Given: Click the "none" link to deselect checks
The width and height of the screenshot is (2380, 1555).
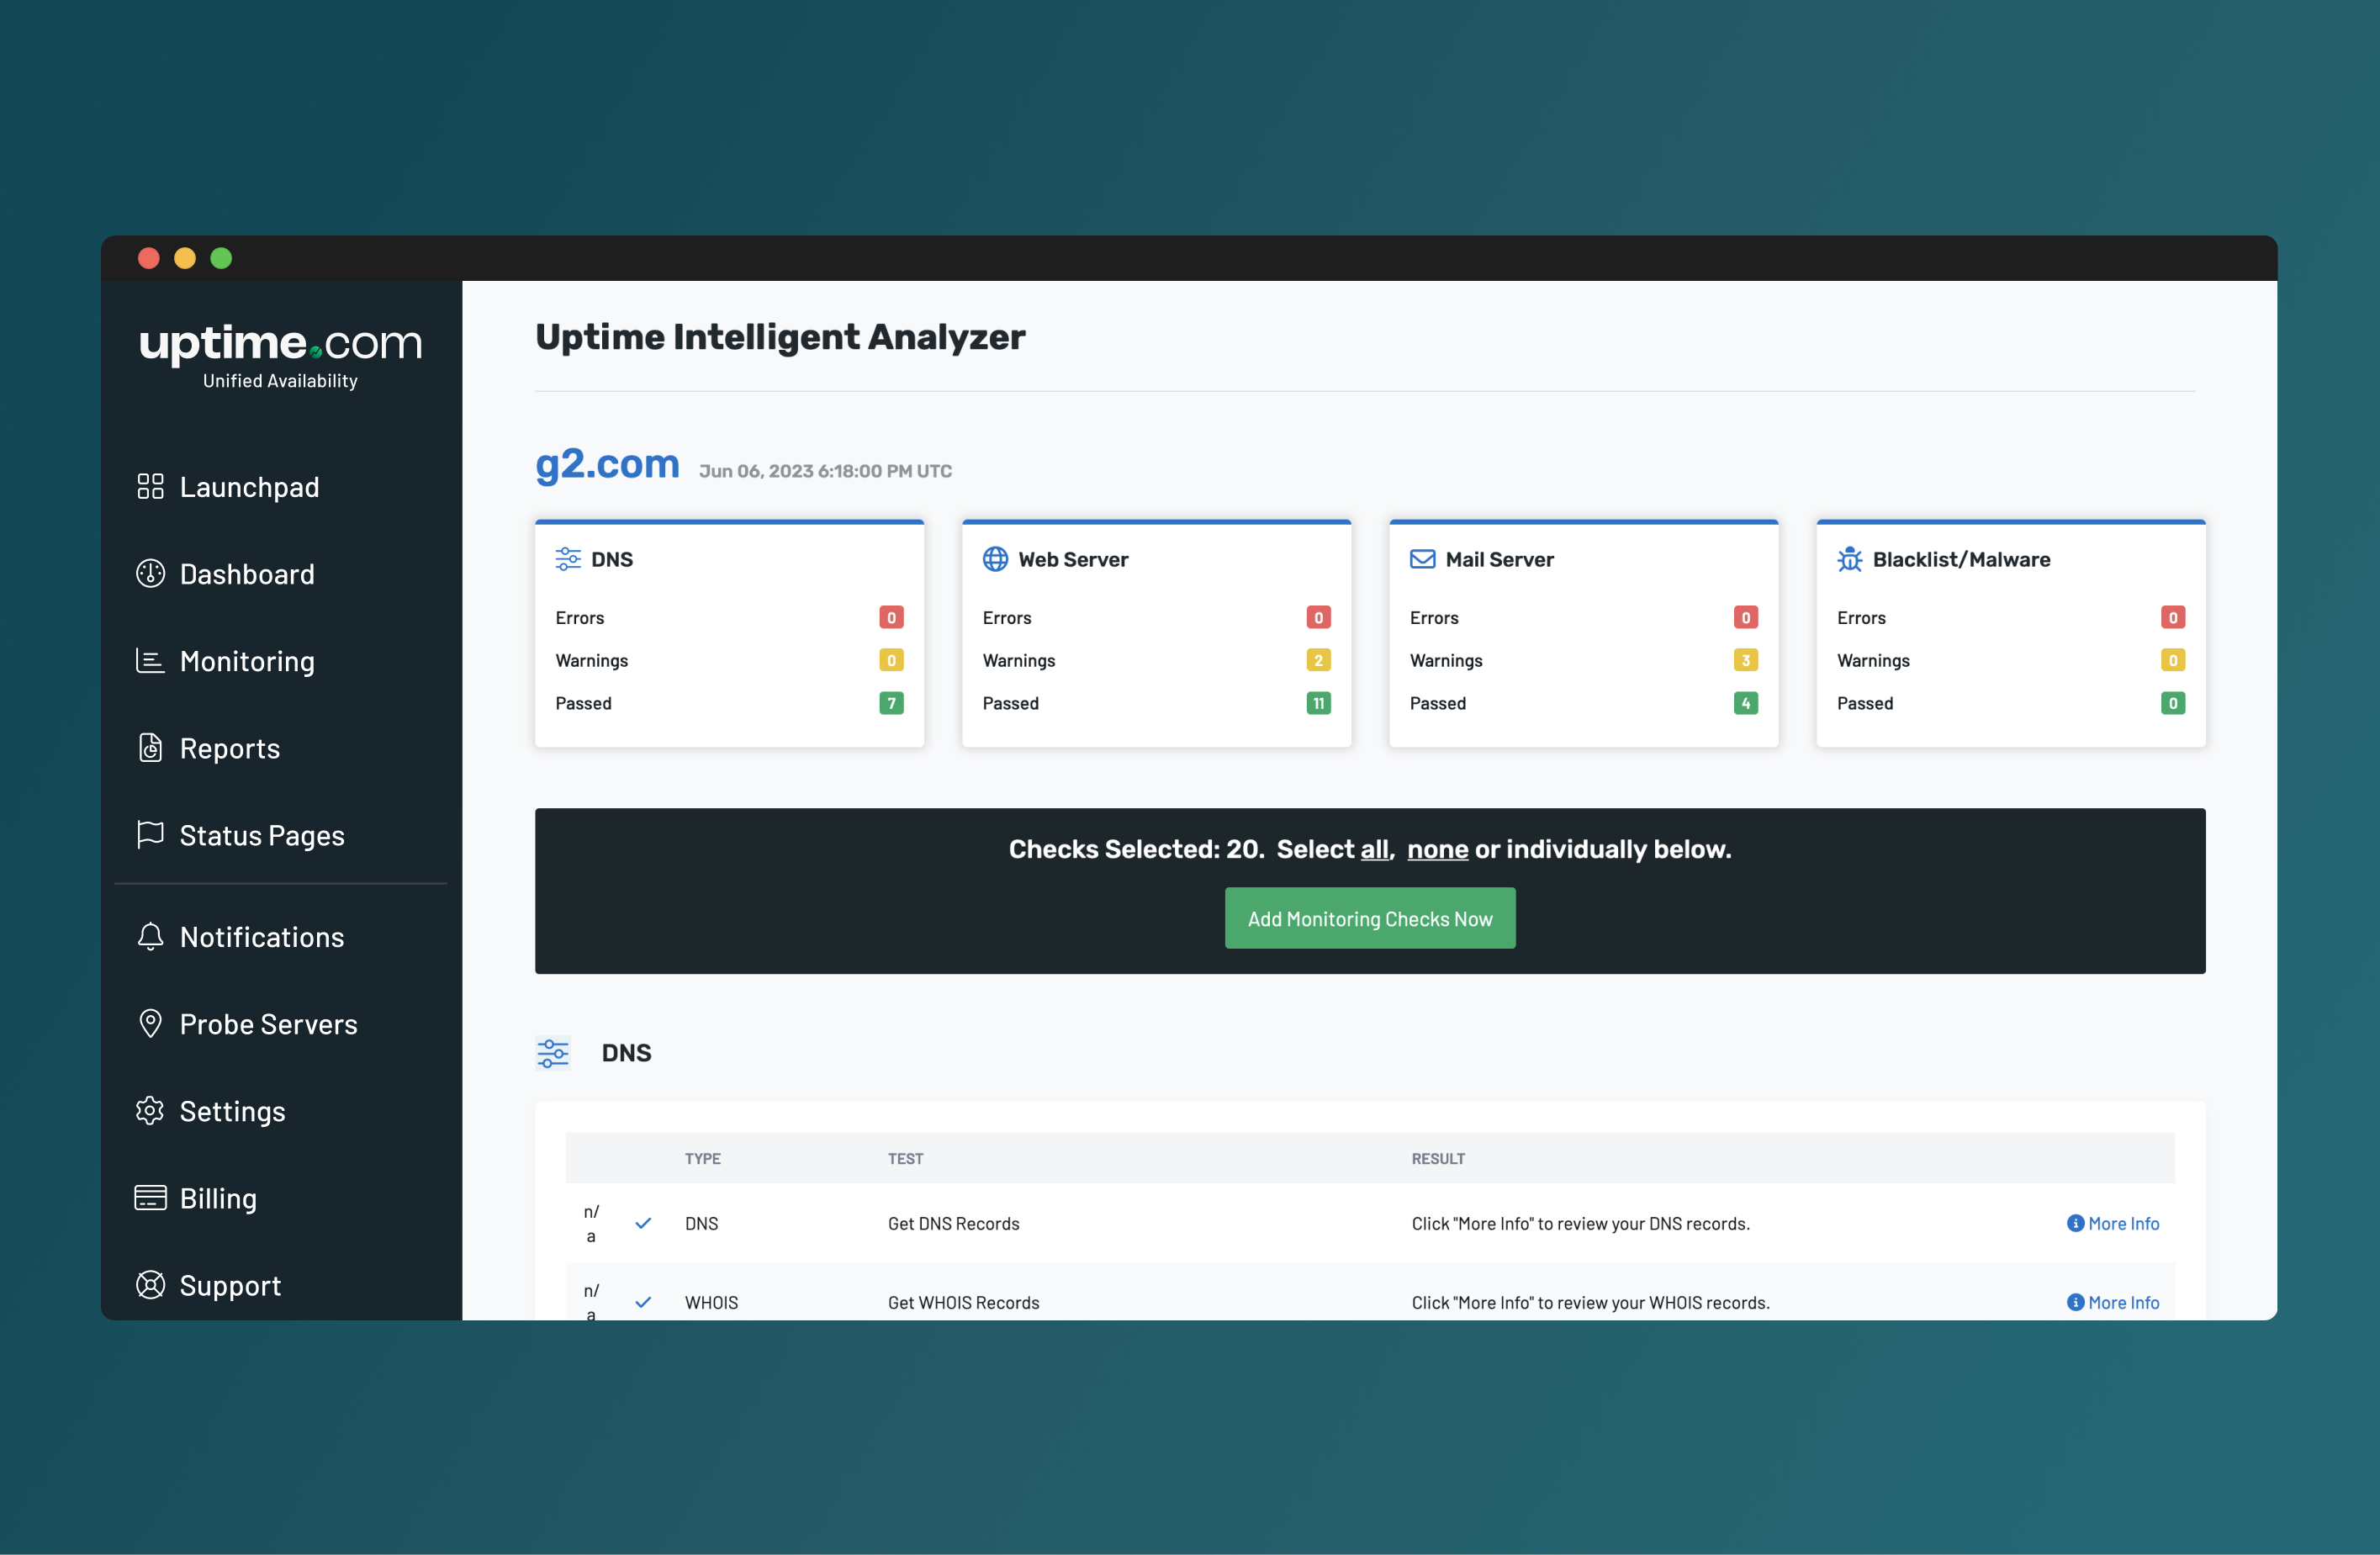Looking at the screenshot, I should pyautogui.click(x=1438, y=849).
